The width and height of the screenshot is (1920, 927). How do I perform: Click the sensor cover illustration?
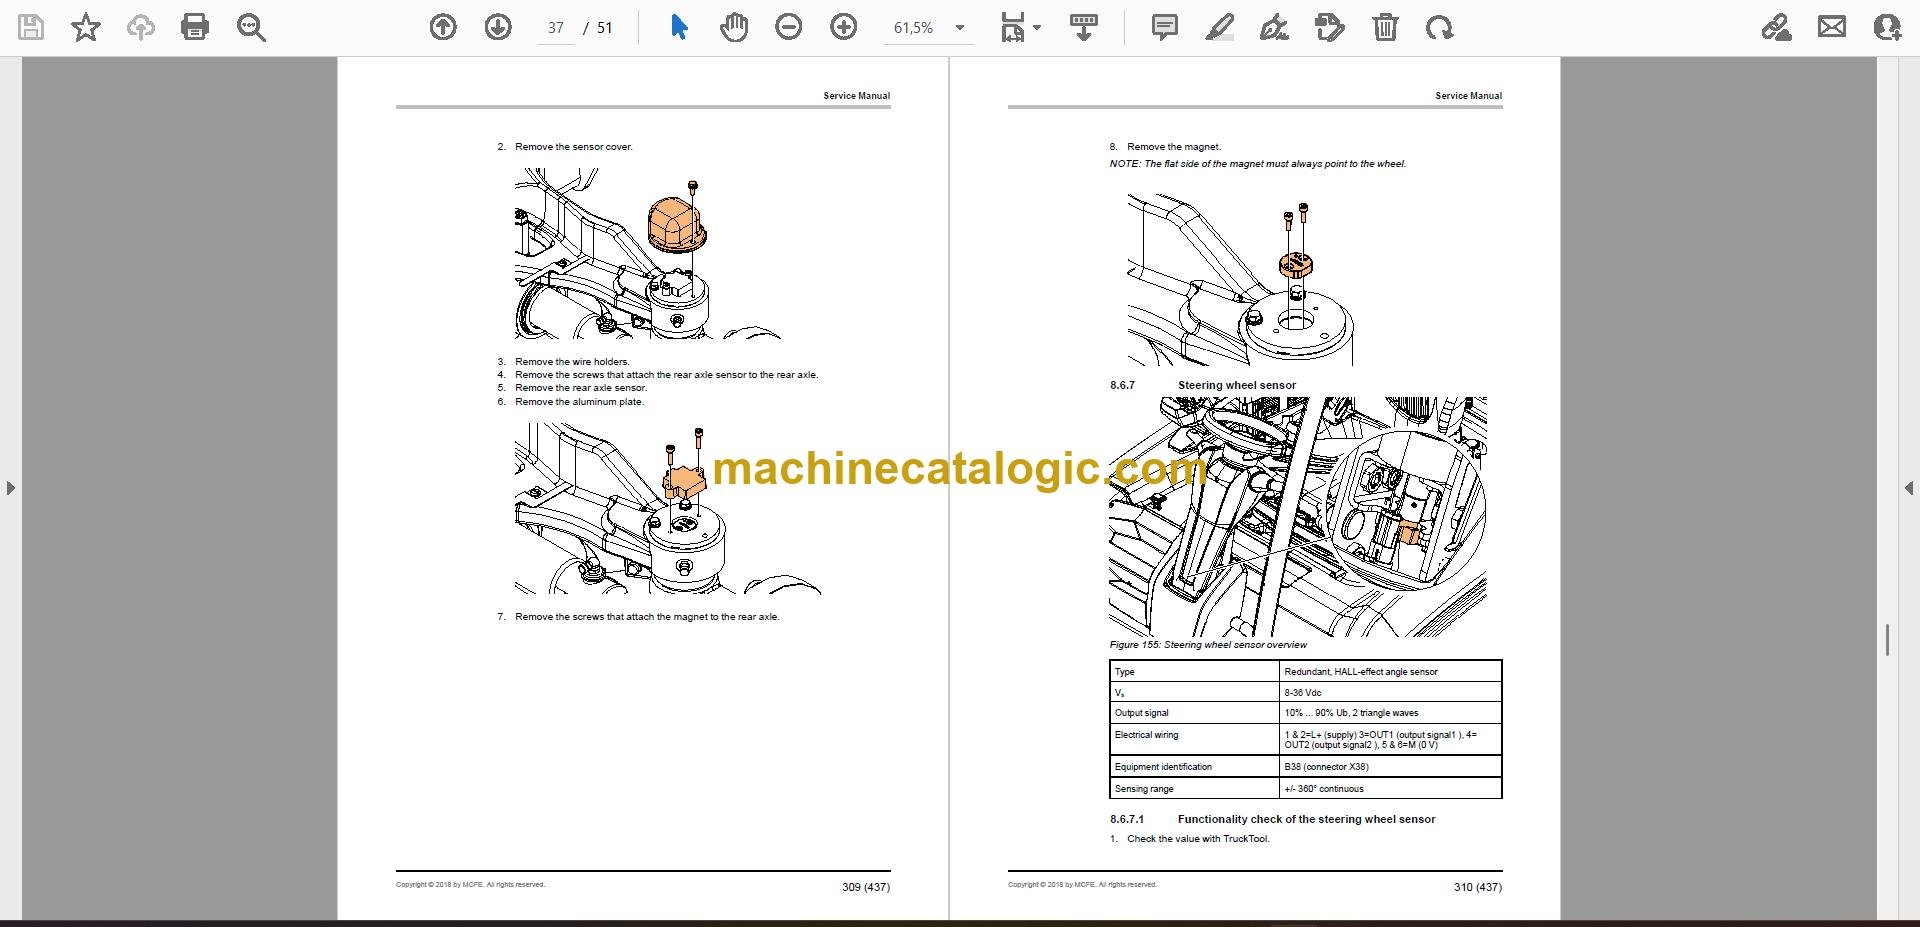(x=647, y=254)
